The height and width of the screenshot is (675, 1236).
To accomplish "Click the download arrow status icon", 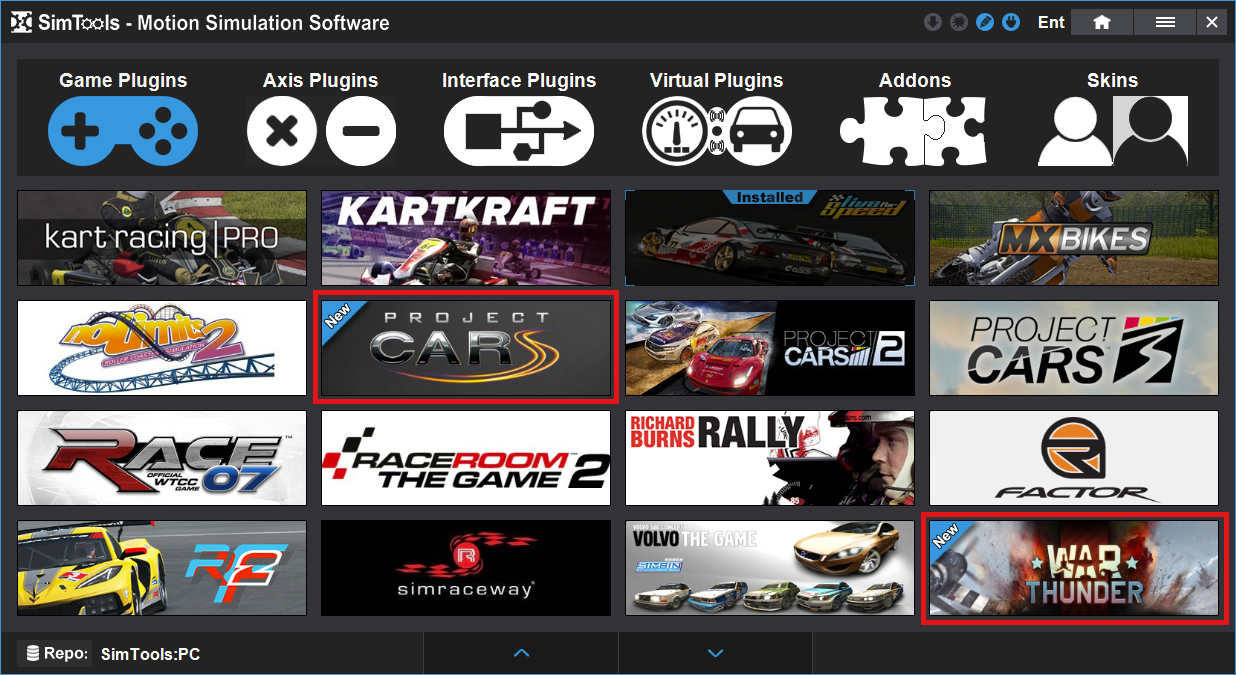I will [x=933, y=22].
